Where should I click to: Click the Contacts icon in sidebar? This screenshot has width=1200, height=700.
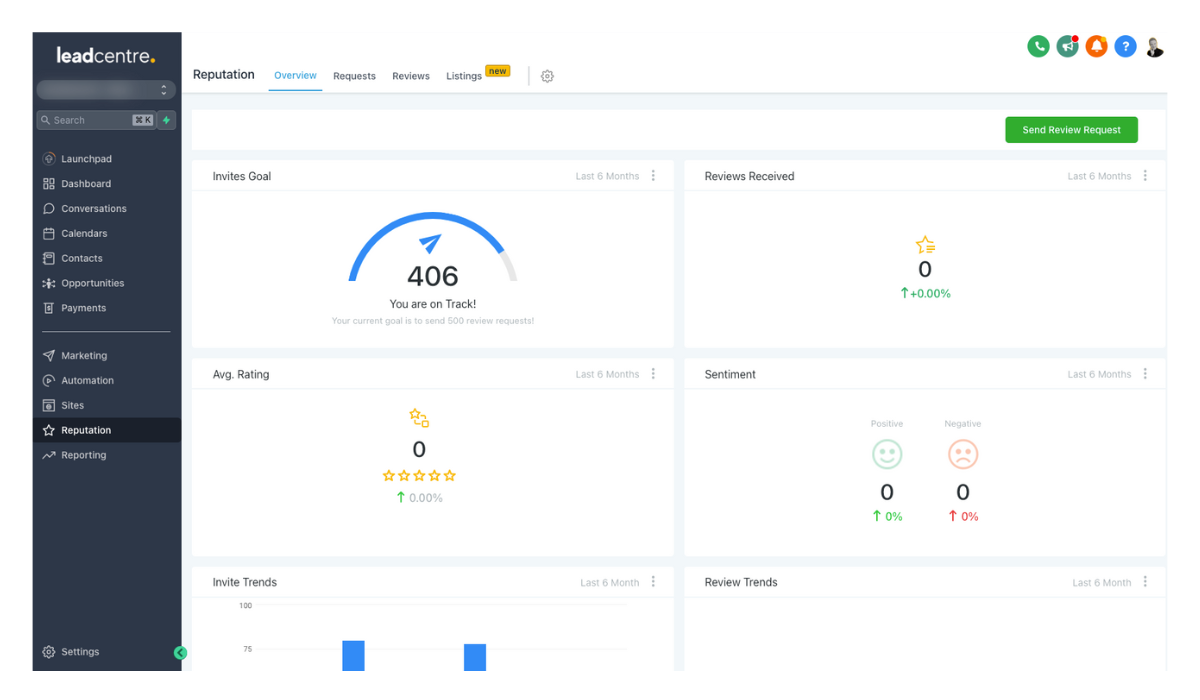pos(49,258)
